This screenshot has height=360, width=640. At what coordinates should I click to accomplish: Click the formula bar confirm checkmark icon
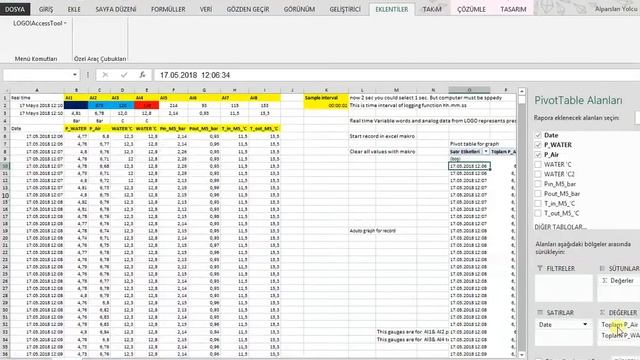click(124, 75)
